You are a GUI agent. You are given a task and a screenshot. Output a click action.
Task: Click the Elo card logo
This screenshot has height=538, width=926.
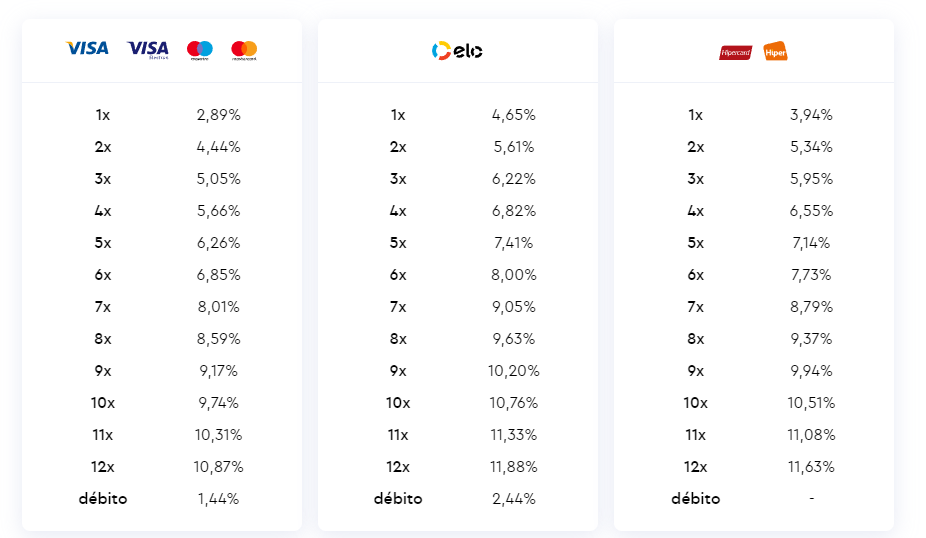(x=457, y=50)
